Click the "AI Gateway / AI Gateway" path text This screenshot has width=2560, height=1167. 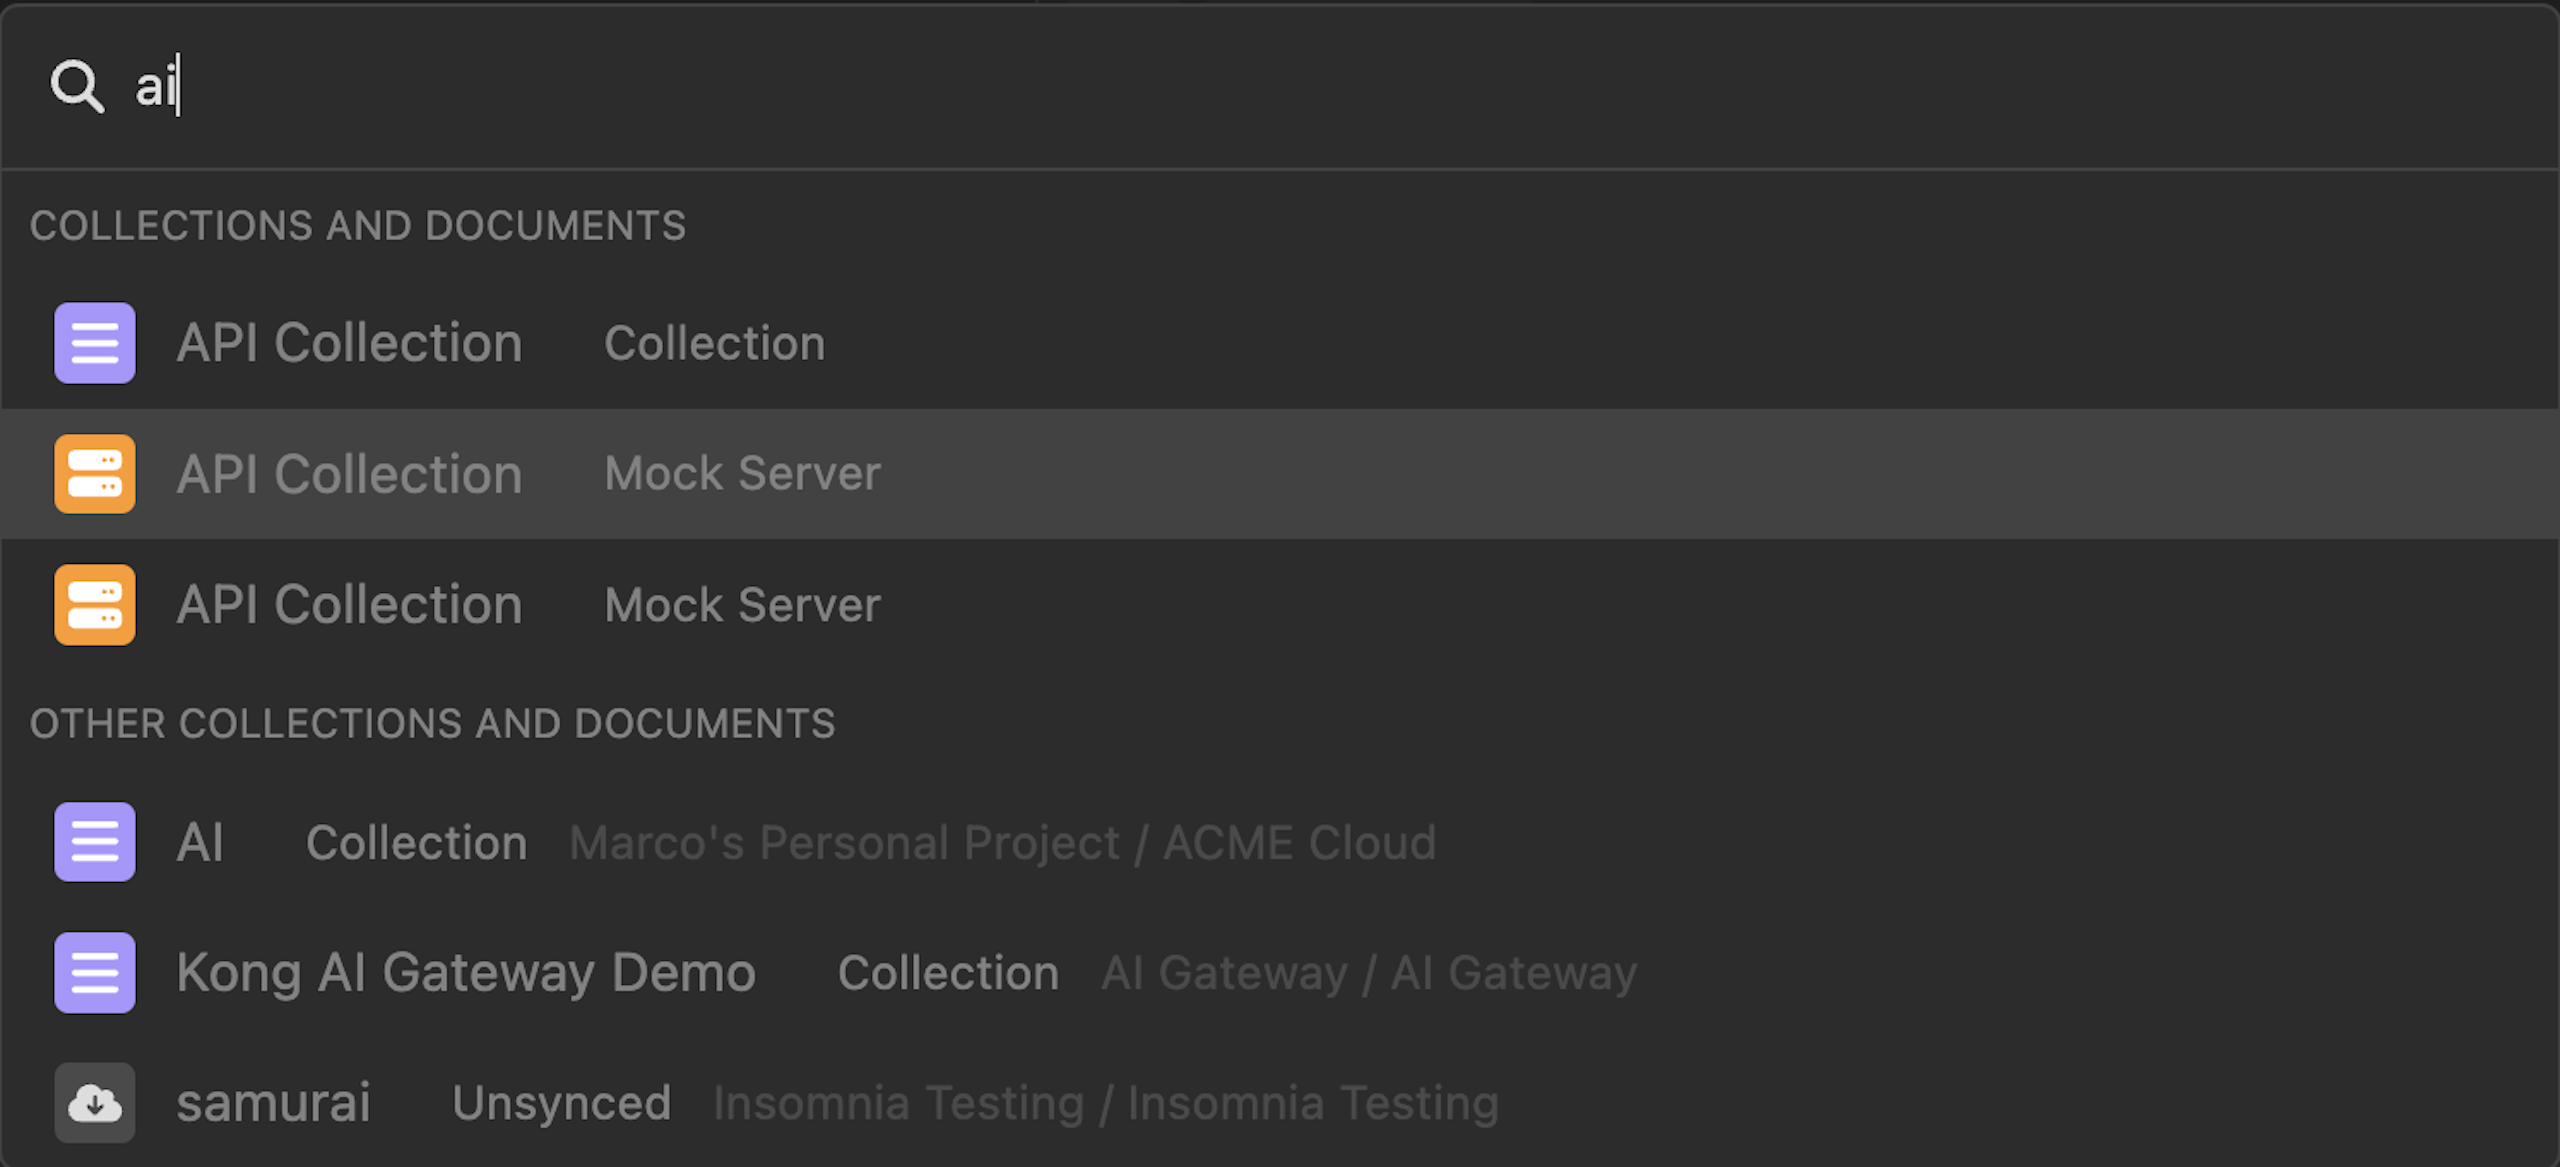(x=1369, y=973)
